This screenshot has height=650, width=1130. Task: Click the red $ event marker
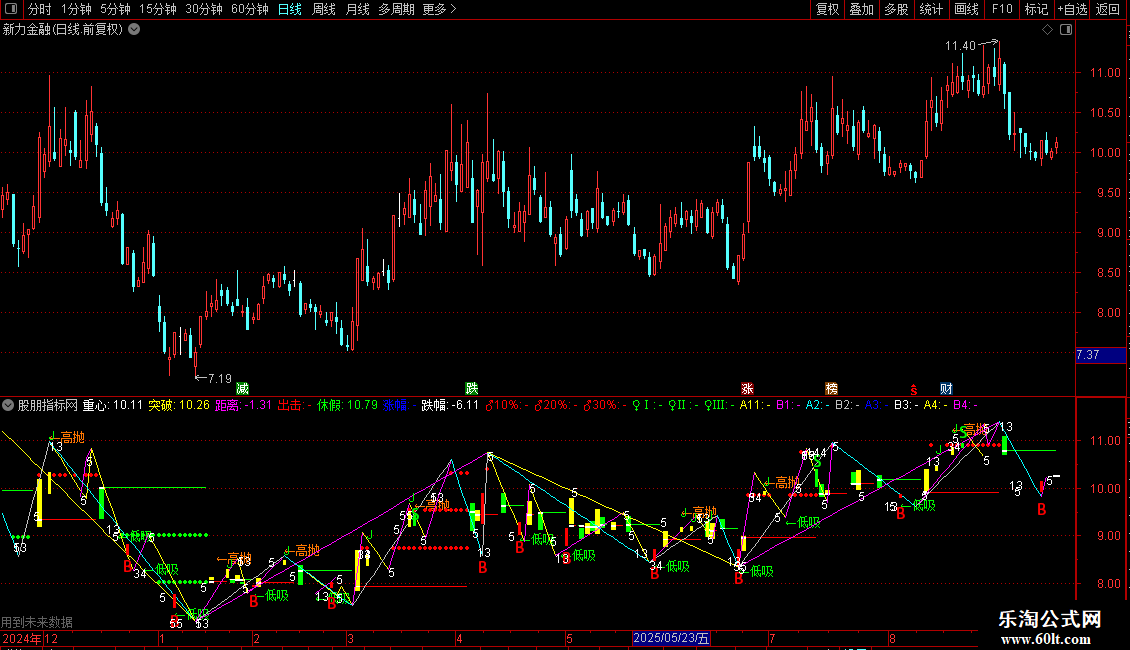(x=914, y=389)
